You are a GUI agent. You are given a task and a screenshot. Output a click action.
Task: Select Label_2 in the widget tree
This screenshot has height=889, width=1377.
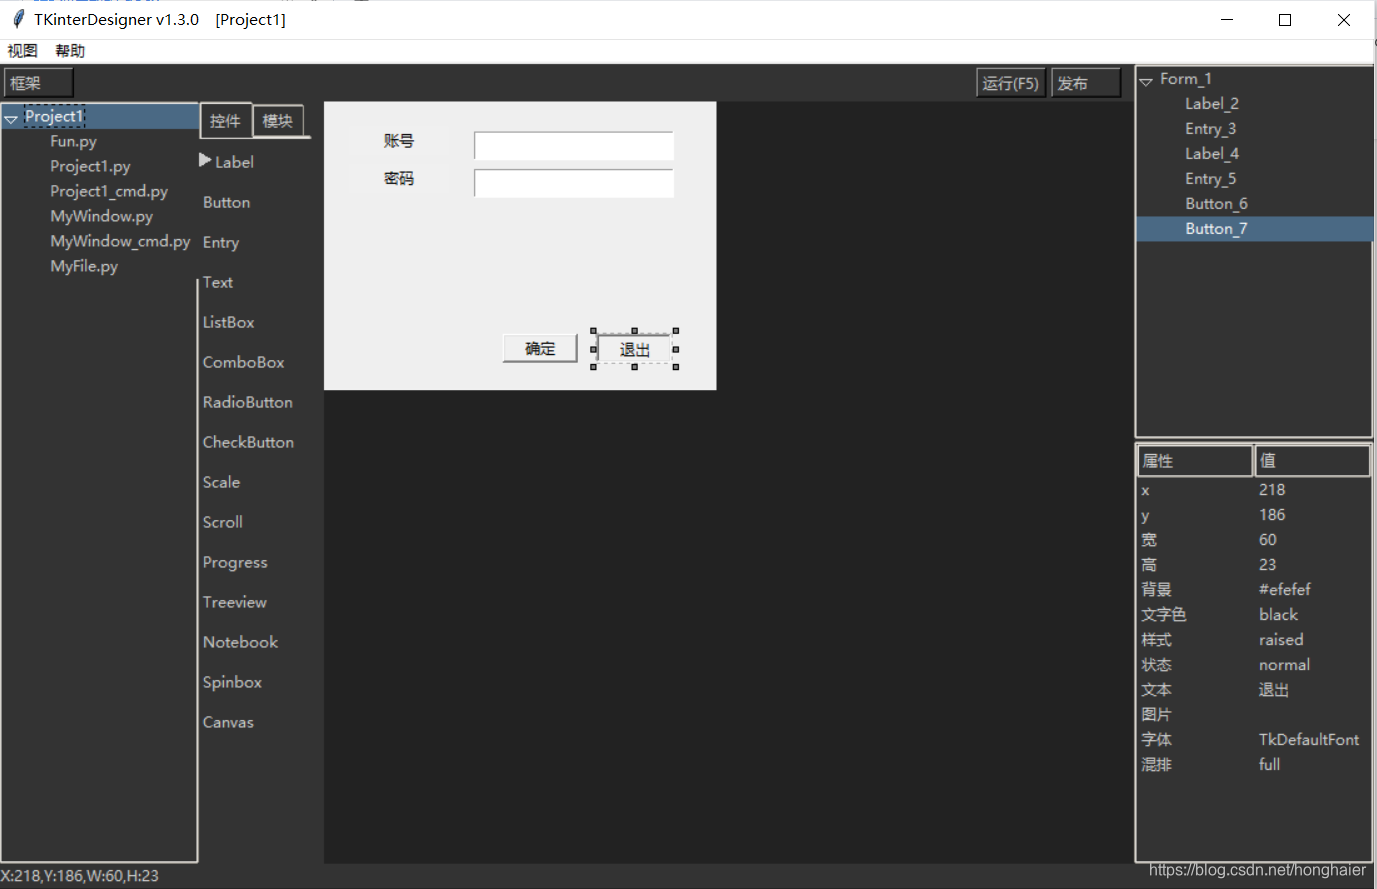point(1211,104)
